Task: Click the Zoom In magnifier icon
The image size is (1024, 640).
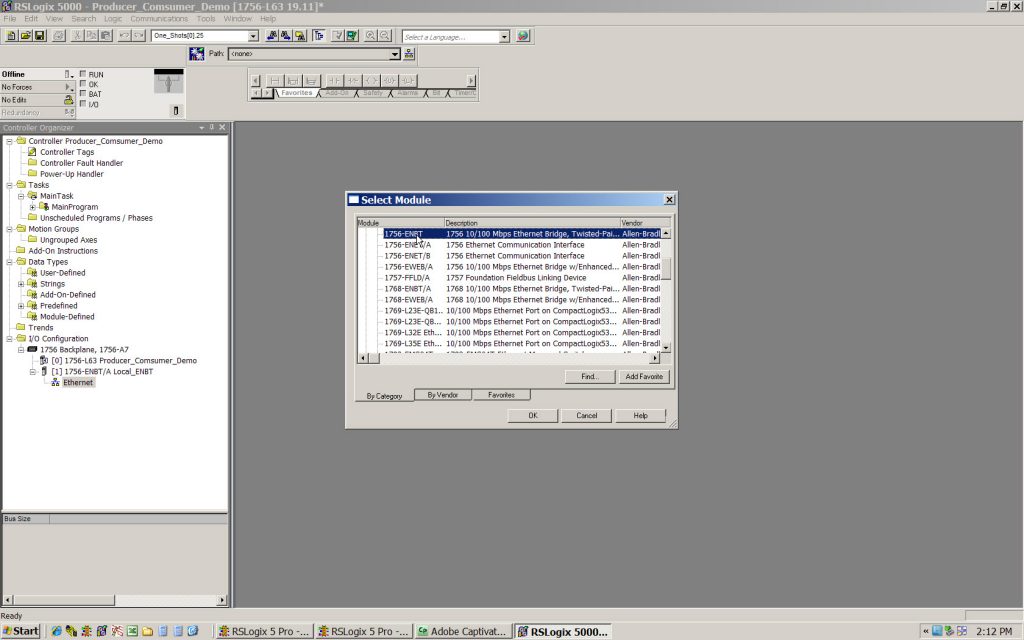Action: point(370,36)
